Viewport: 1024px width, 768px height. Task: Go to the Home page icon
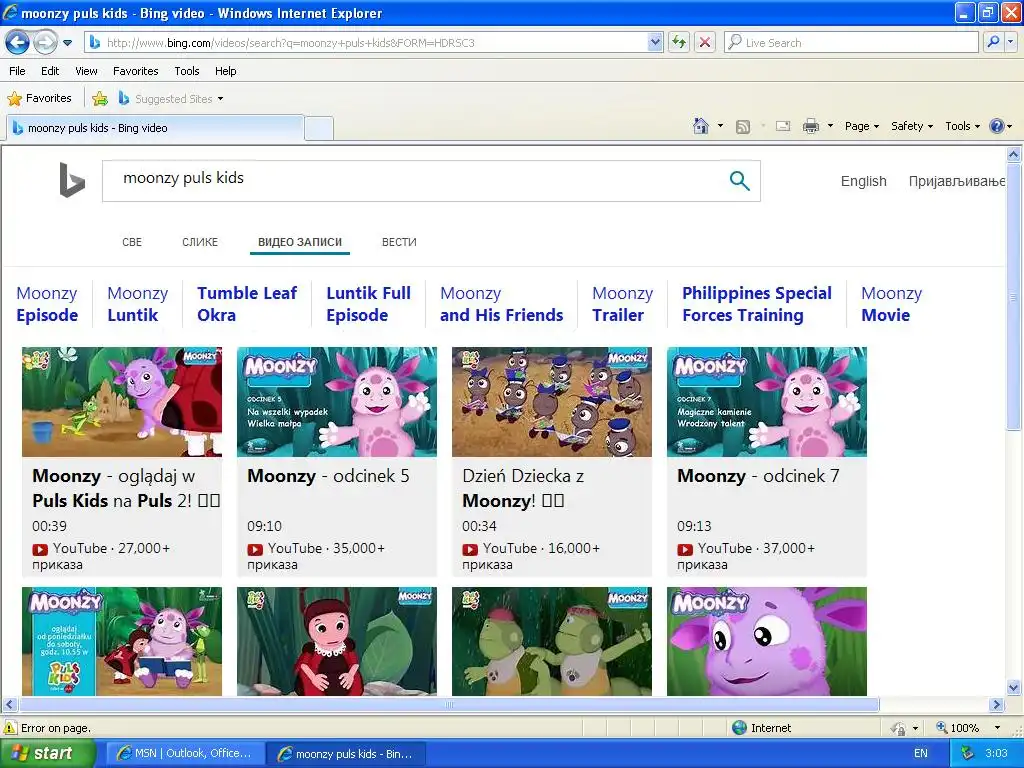(x=701, y=125)
